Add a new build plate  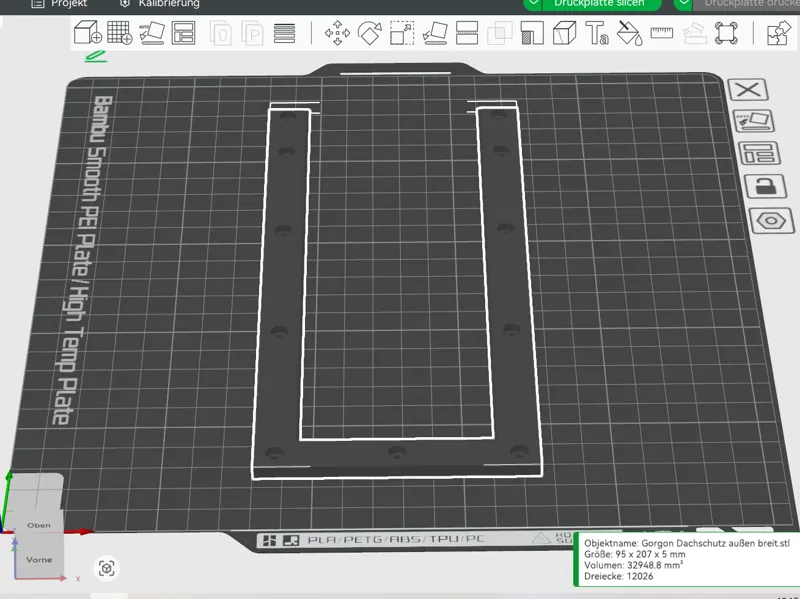pos(120,33)
